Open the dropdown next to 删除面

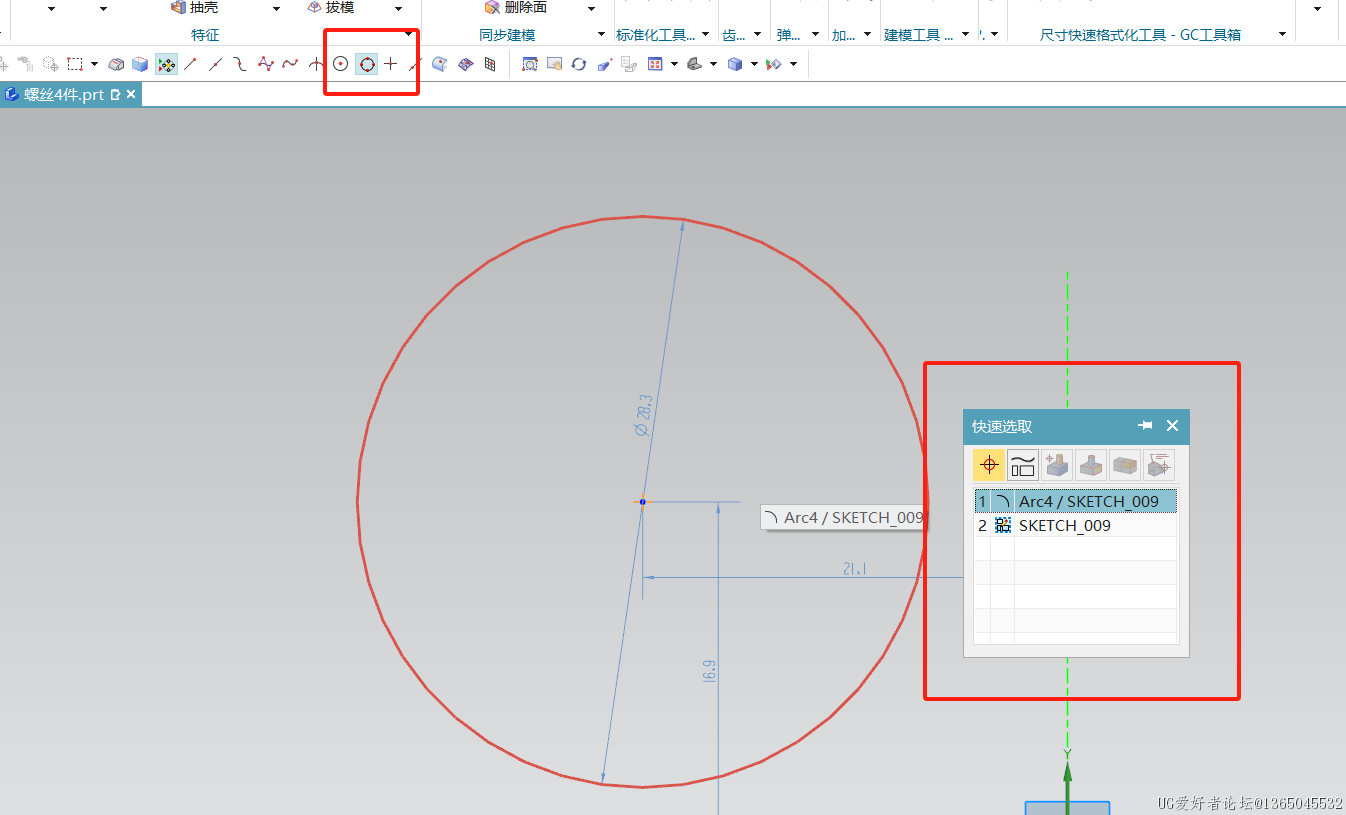(x=591, y=9)
